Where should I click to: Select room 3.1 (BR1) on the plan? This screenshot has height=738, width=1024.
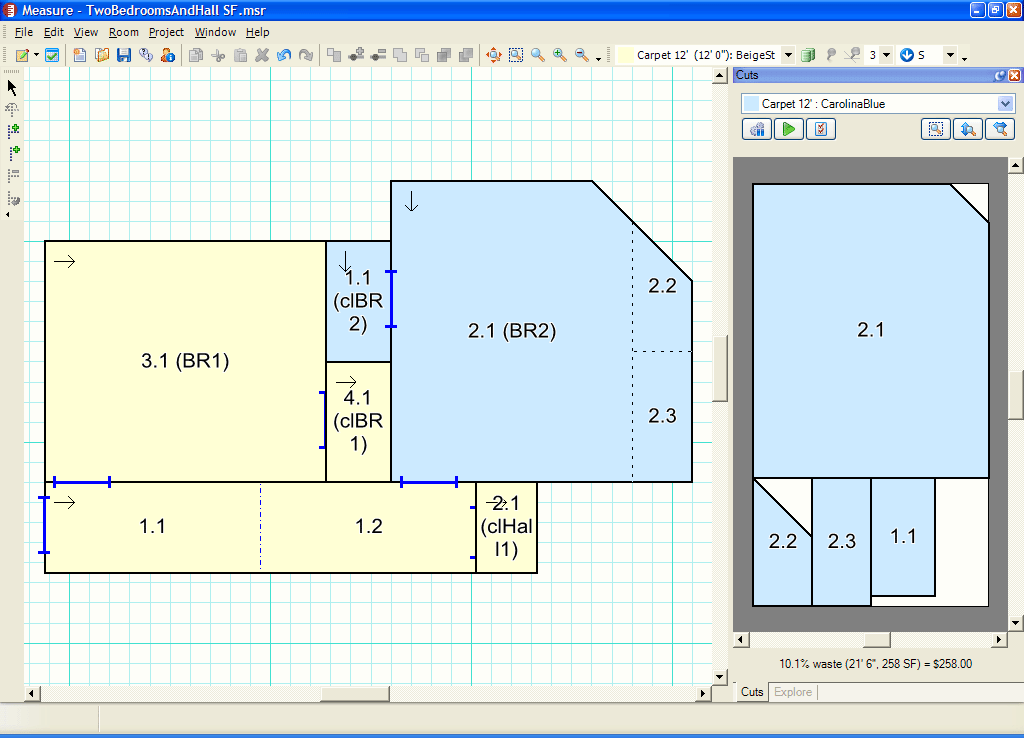[185, 361]
